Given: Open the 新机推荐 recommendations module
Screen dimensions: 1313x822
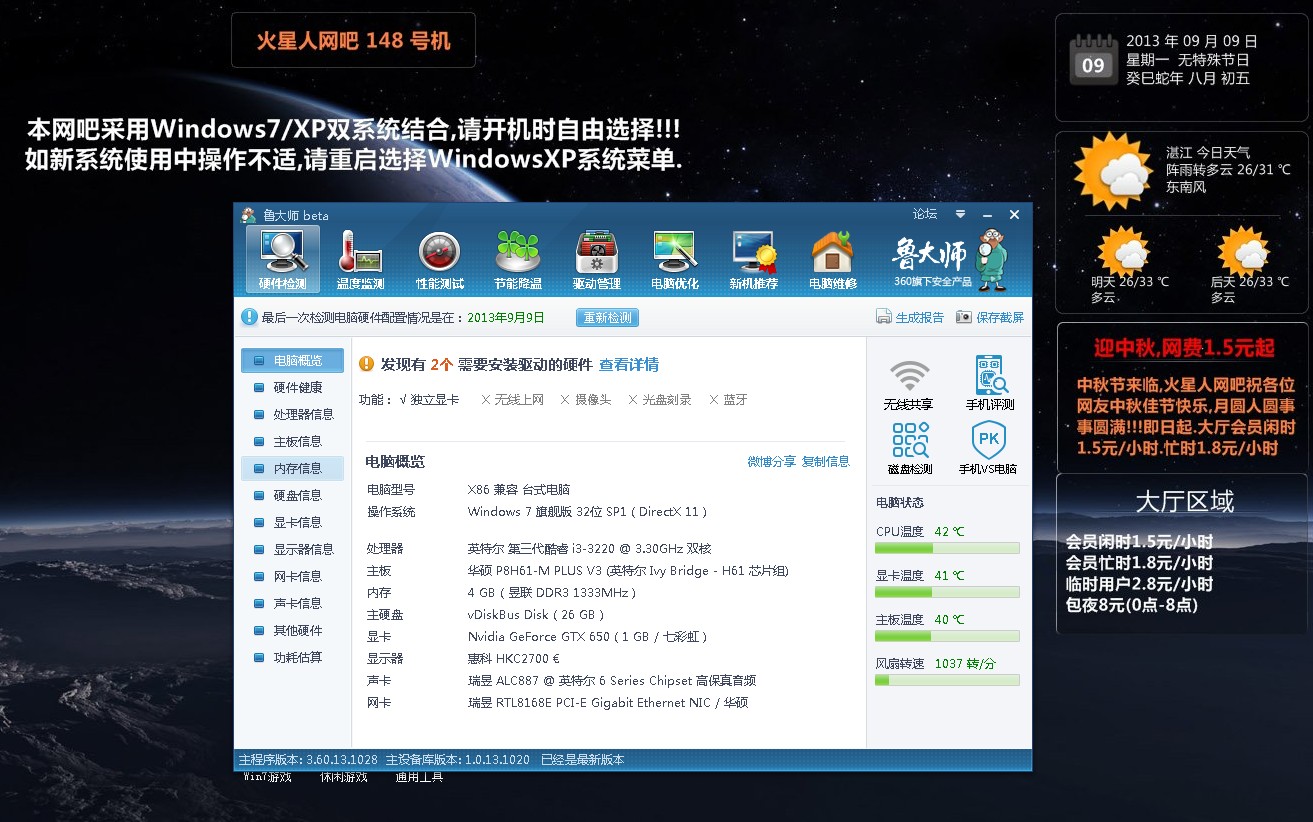Looking at the screenshot, I should [754, 259].
